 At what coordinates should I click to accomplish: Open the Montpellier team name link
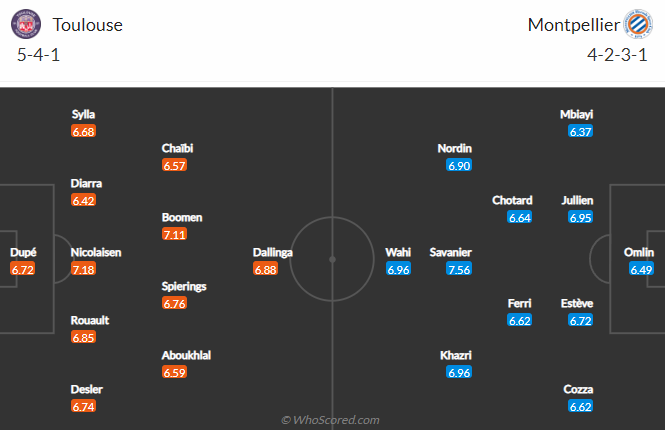click(x=573, y=25)
